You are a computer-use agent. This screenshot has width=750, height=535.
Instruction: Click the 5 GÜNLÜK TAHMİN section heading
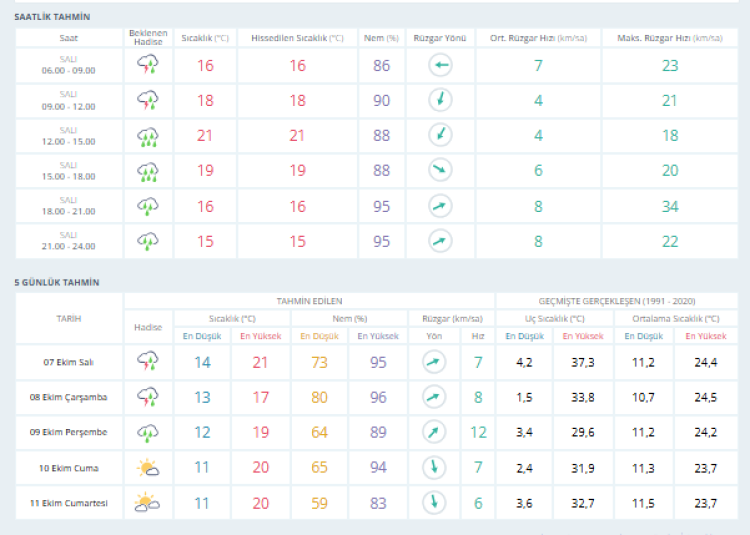[56, 283]
